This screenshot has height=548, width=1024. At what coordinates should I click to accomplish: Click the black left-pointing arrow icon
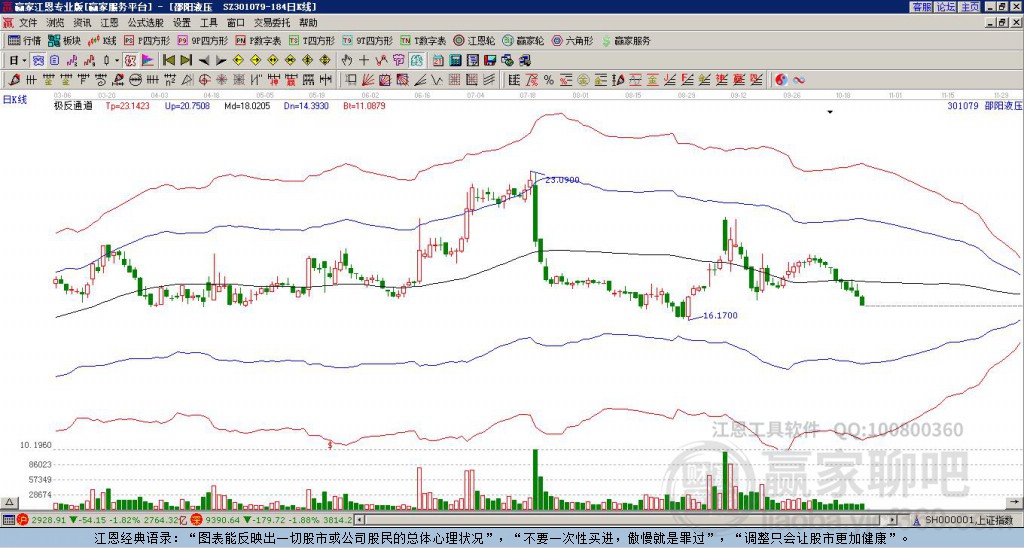203,61
